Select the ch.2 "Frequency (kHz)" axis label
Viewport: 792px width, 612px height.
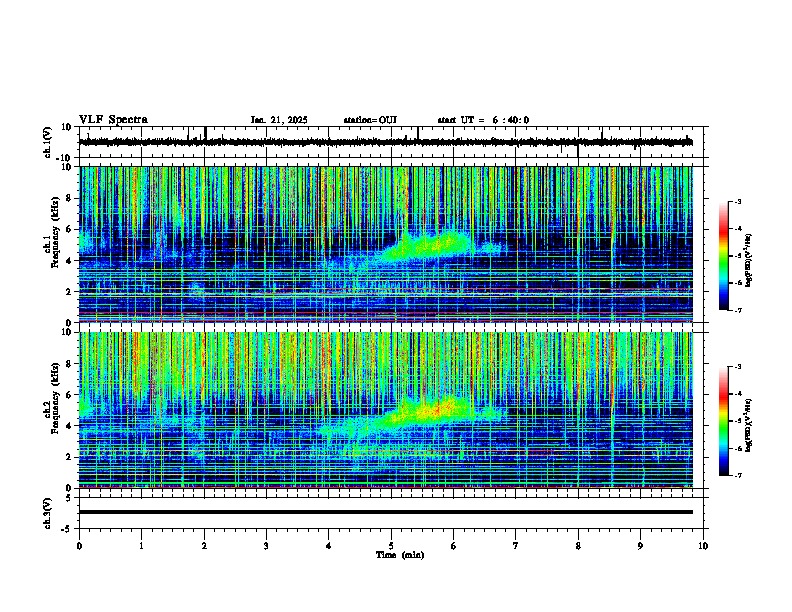[55, 397]
